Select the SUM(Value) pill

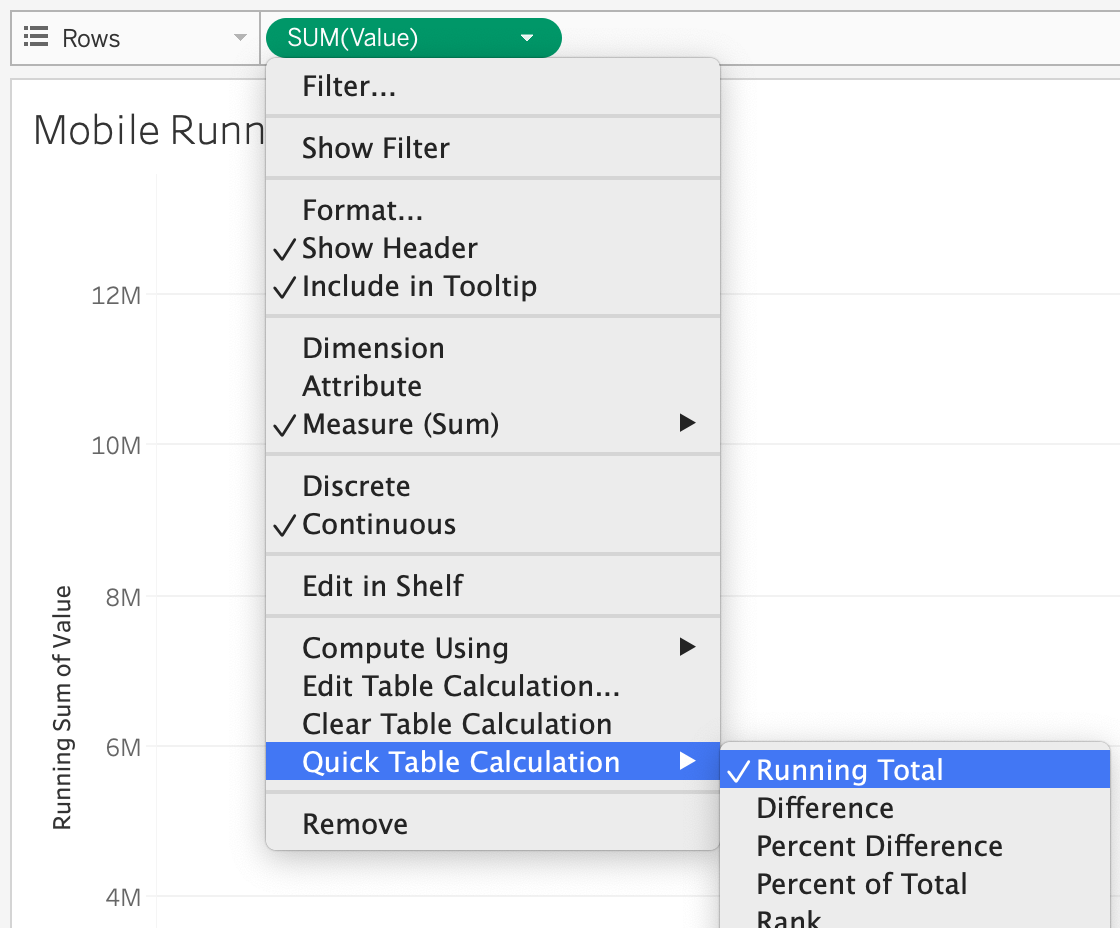(414, 38)
